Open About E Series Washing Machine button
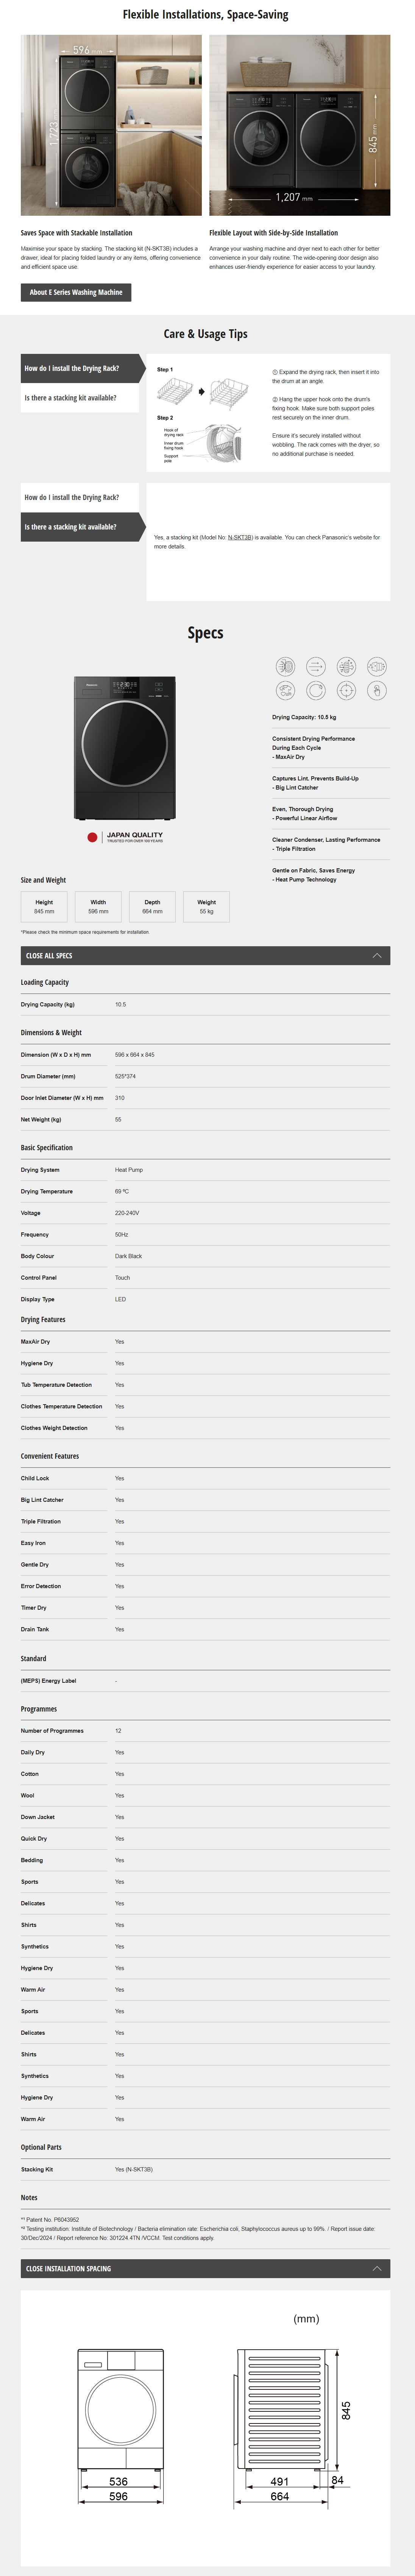 click(x=76, y=292)
